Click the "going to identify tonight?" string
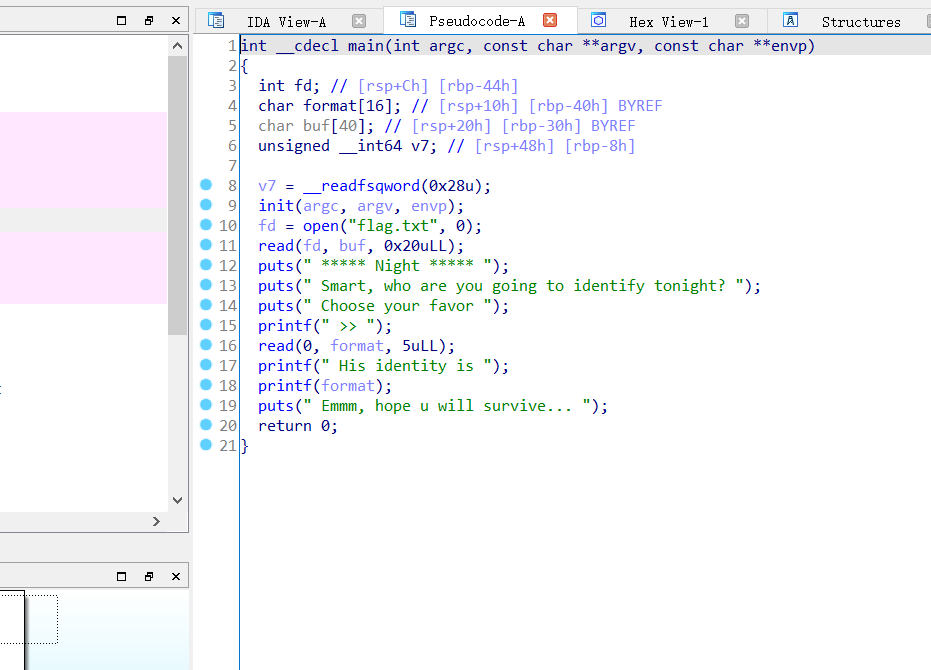 (x=609, y=286)
